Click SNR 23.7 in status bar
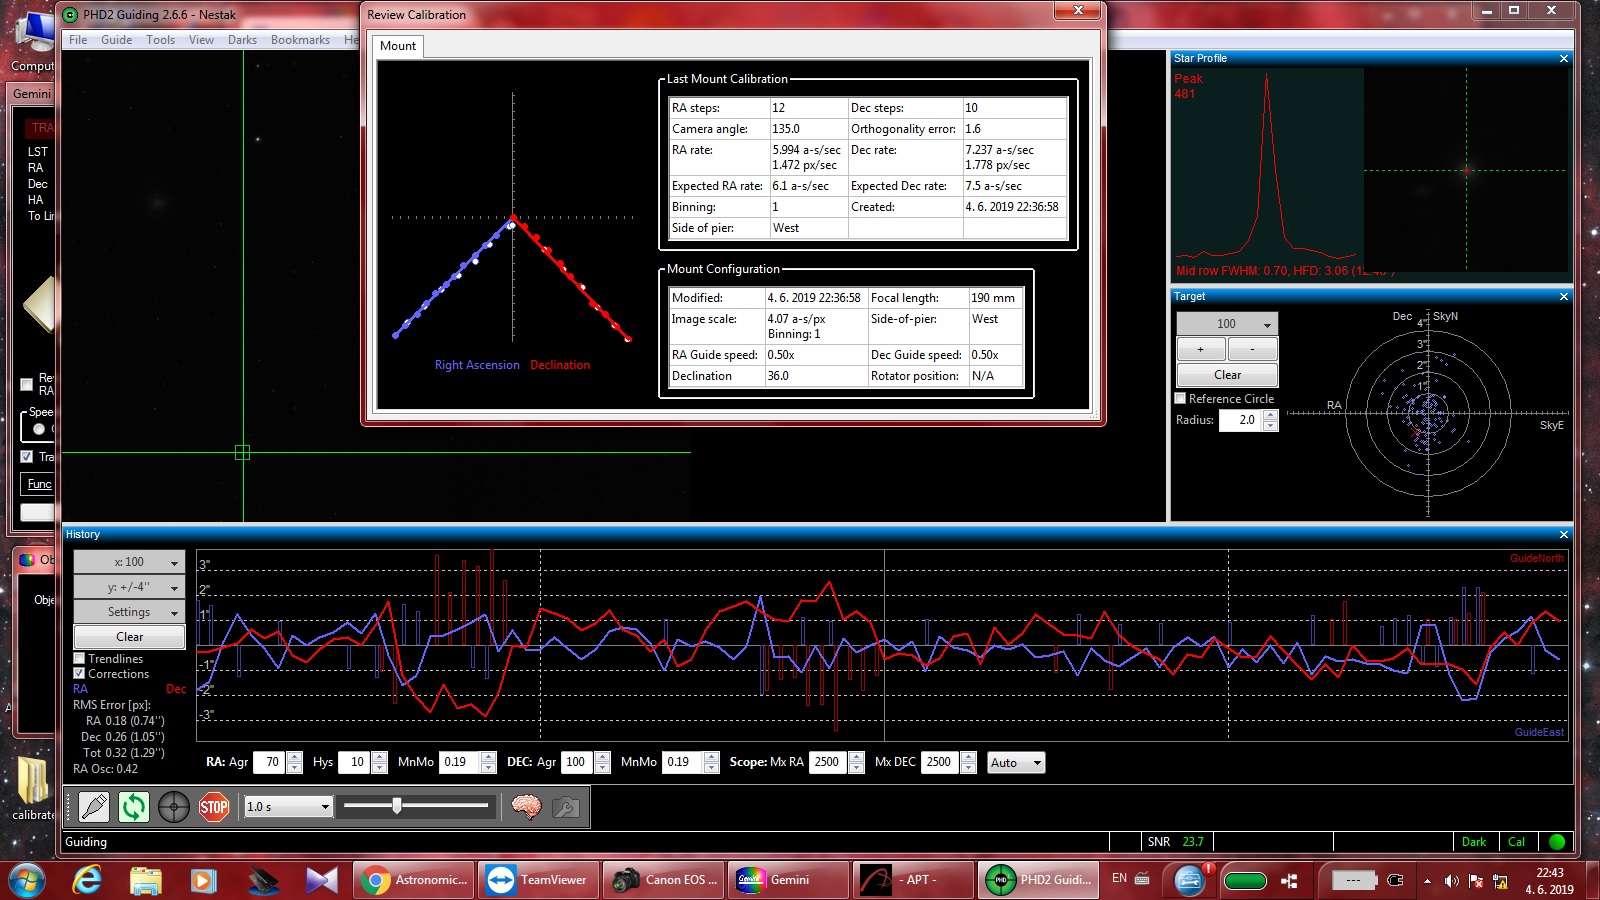1600x900 pixels. (1175, 842)
